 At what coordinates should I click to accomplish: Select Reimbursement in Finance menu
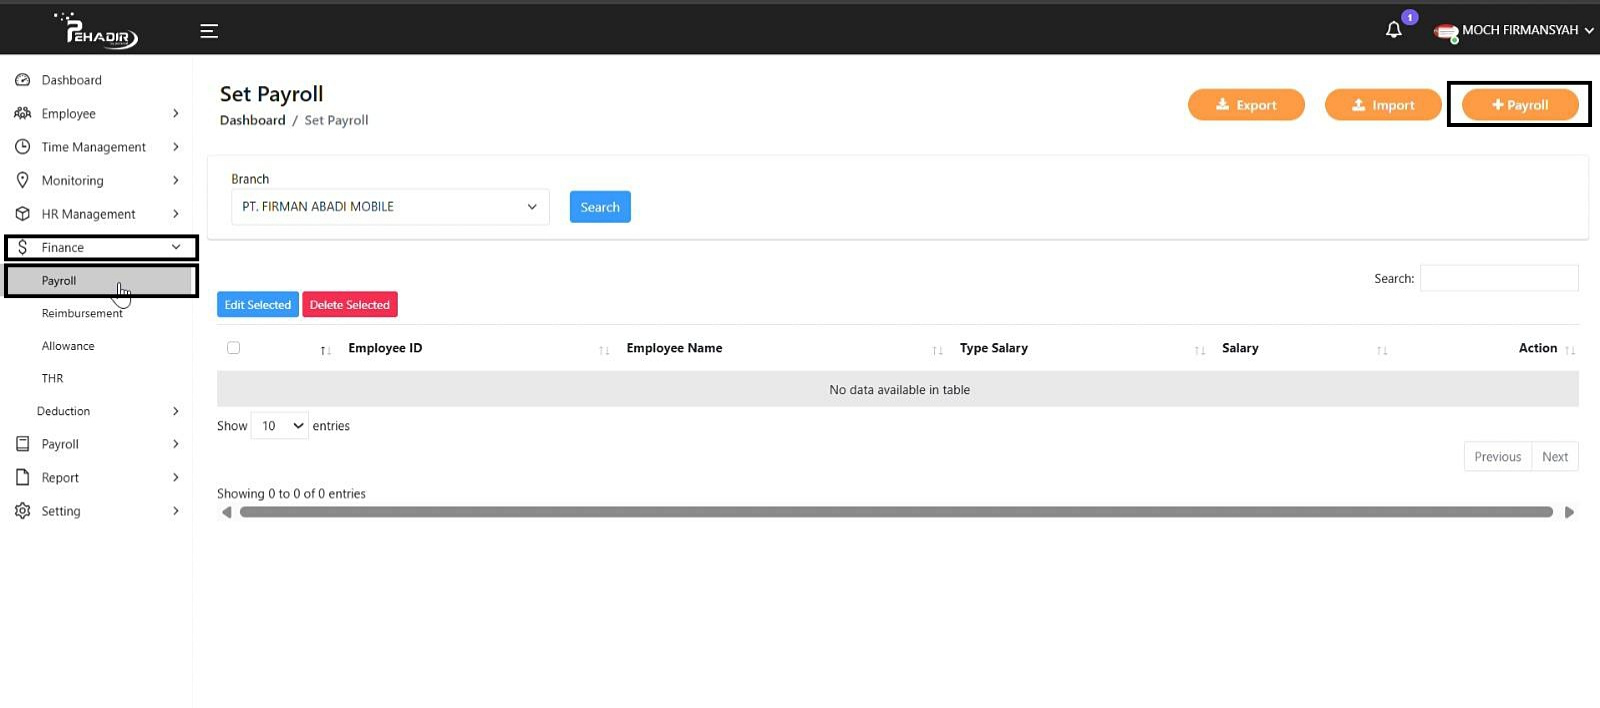coord(82,313)
